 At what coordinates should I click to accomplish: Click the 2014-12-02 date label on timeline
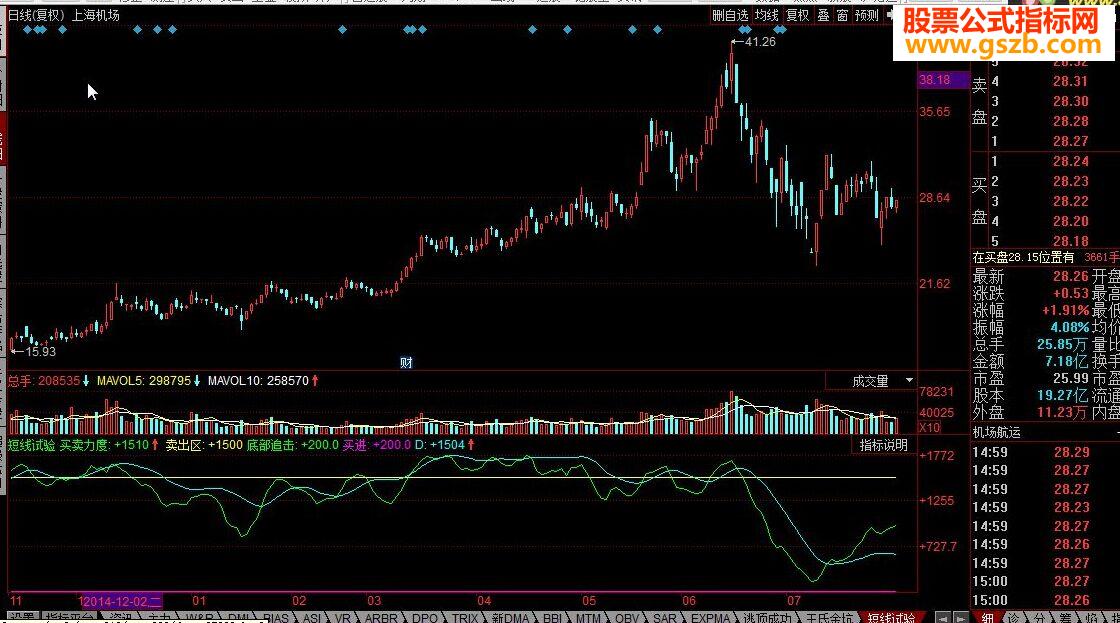coord(122,602)
